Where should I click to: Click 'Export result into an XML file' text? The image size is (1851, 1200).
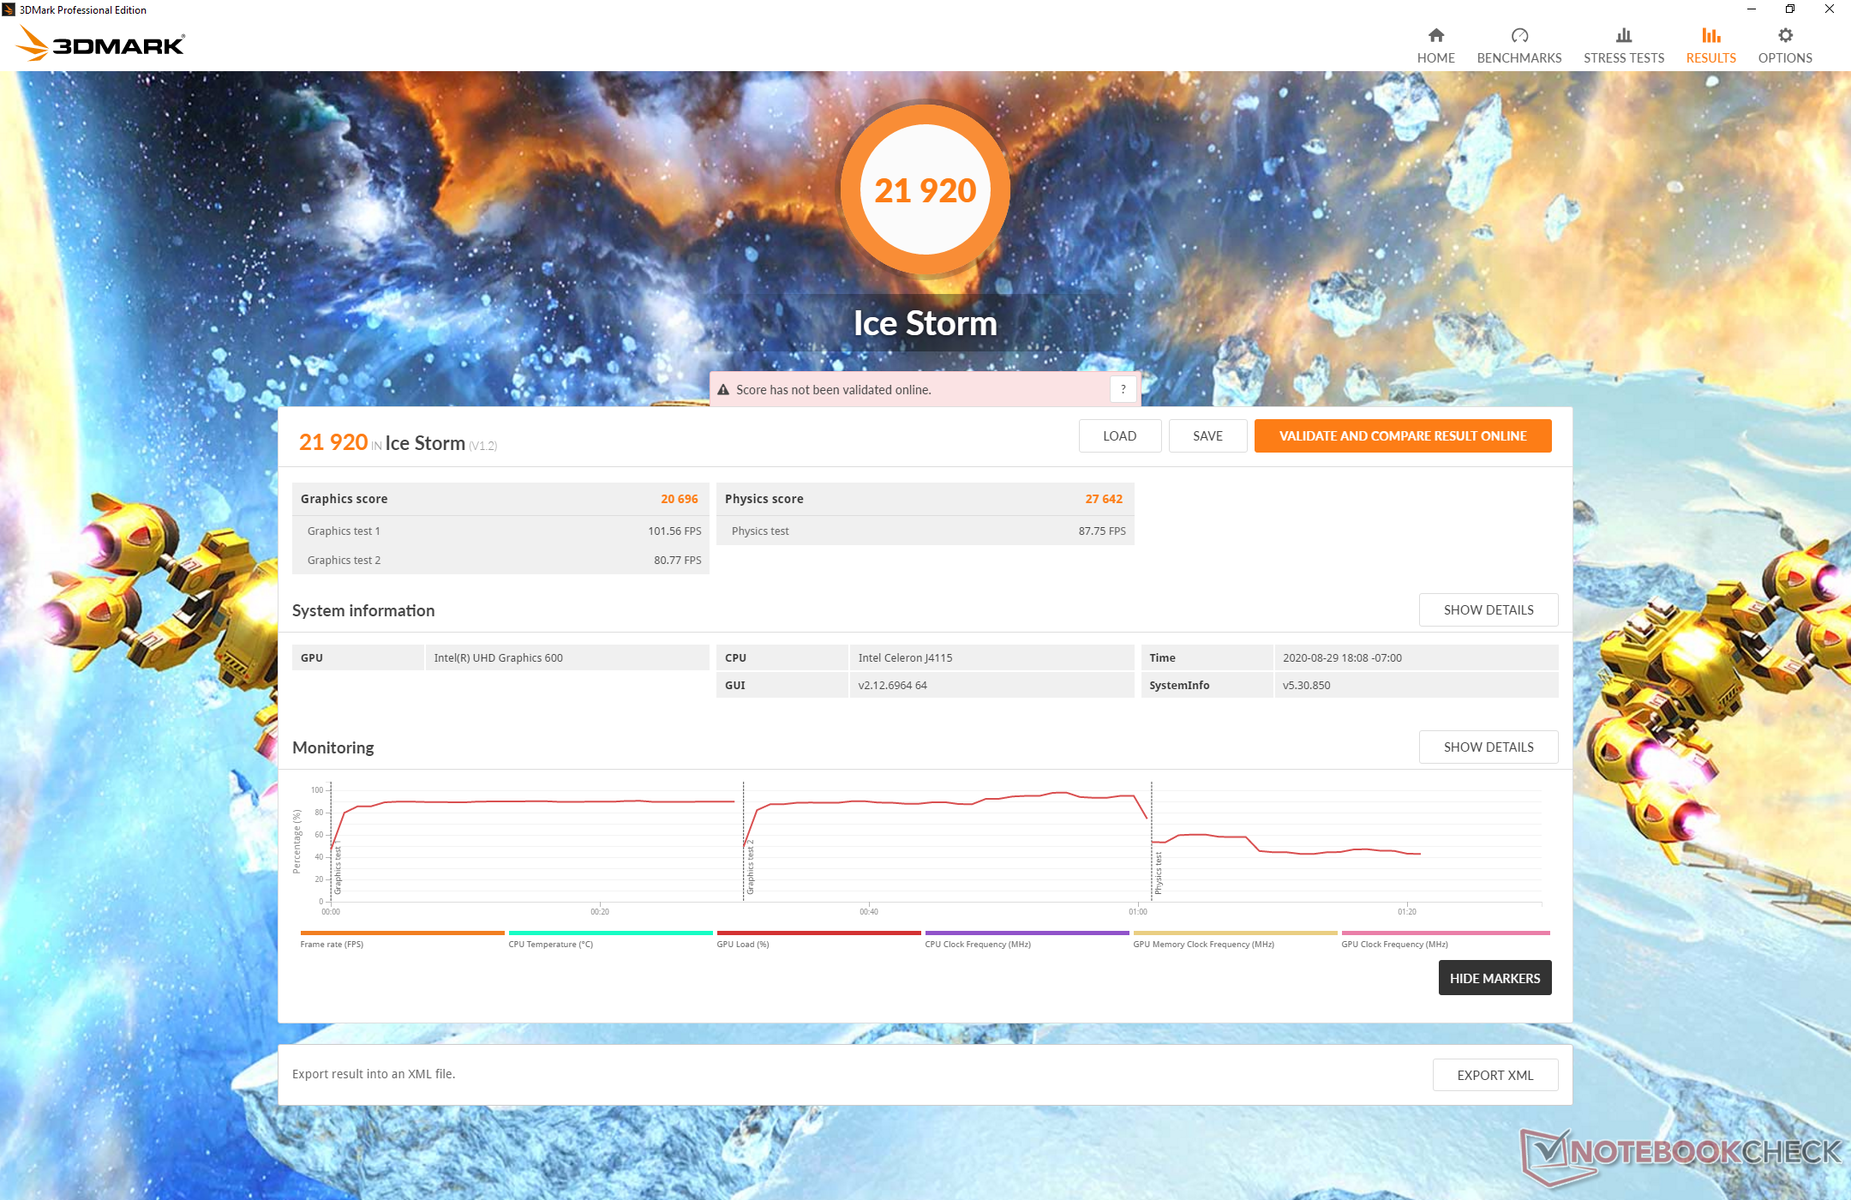click(x=373, y=1074)
